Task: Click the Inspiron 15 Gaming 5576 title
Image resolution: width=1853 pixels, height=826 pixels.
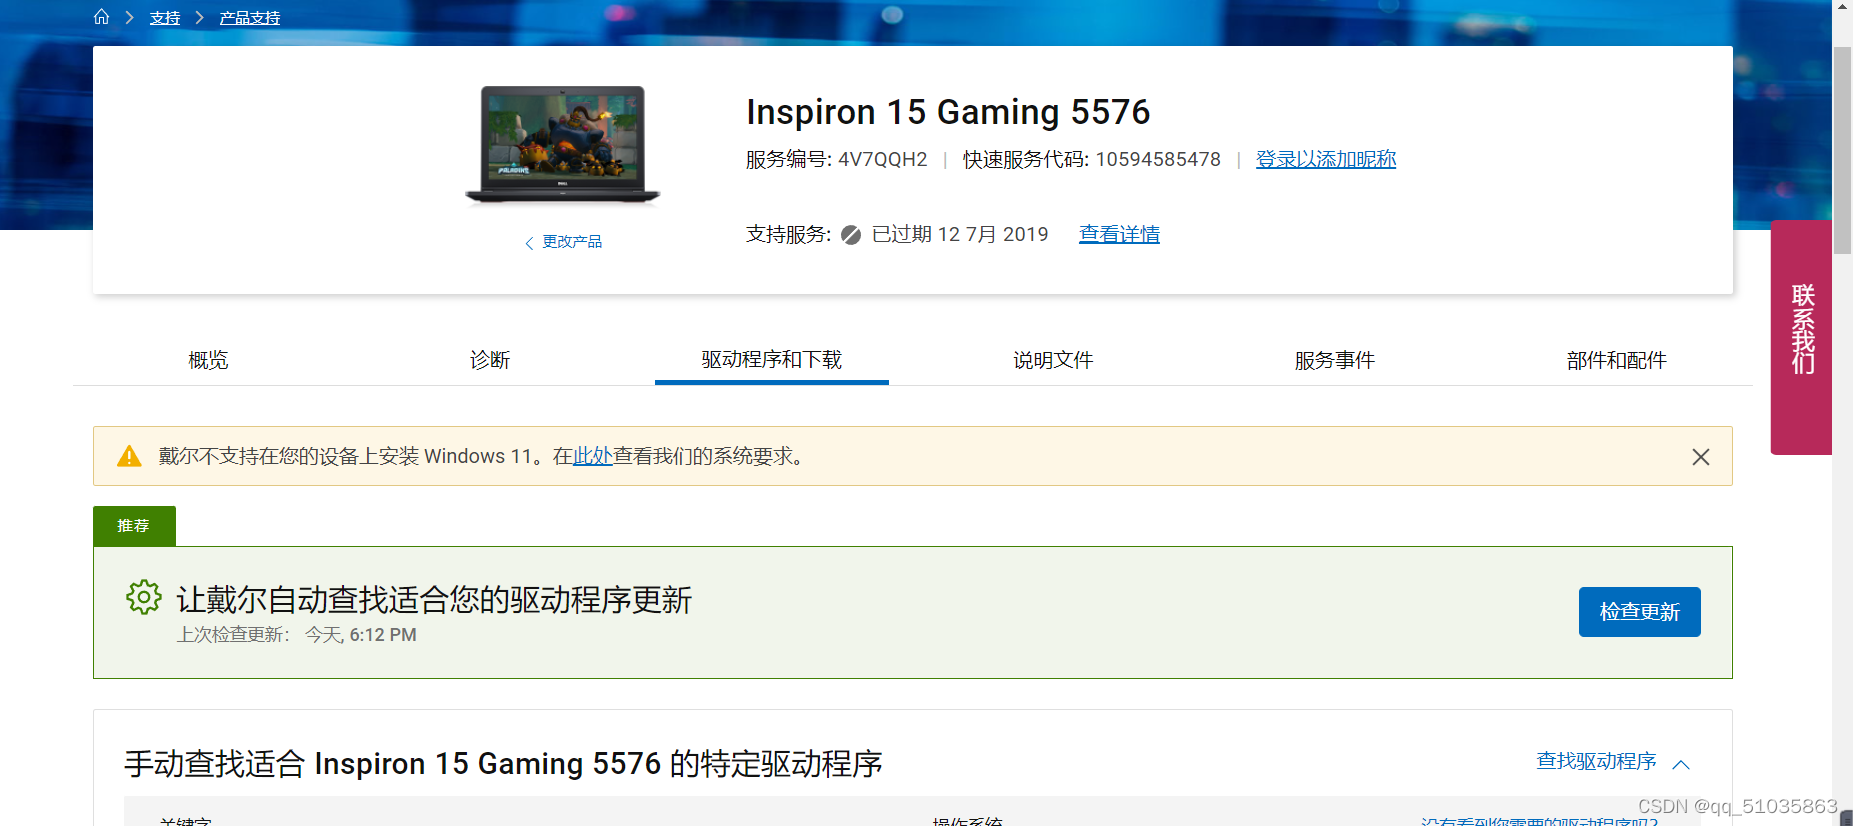Action: tap(948, 112)
